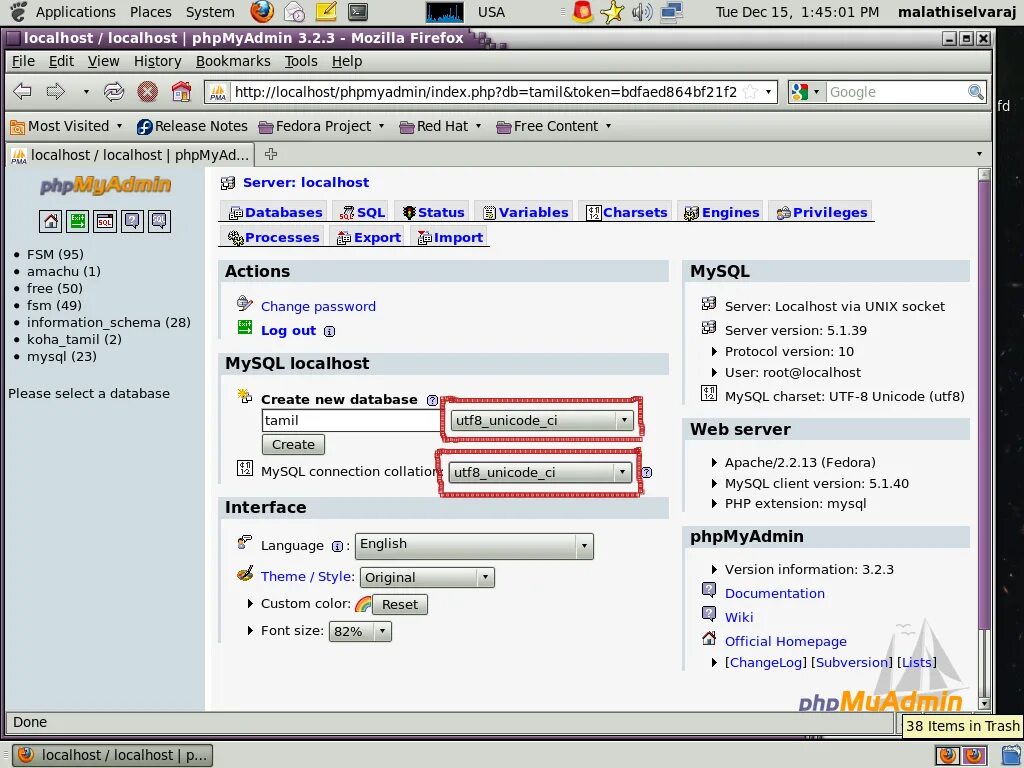Go to Firefox Home page icon

[181, 91]
